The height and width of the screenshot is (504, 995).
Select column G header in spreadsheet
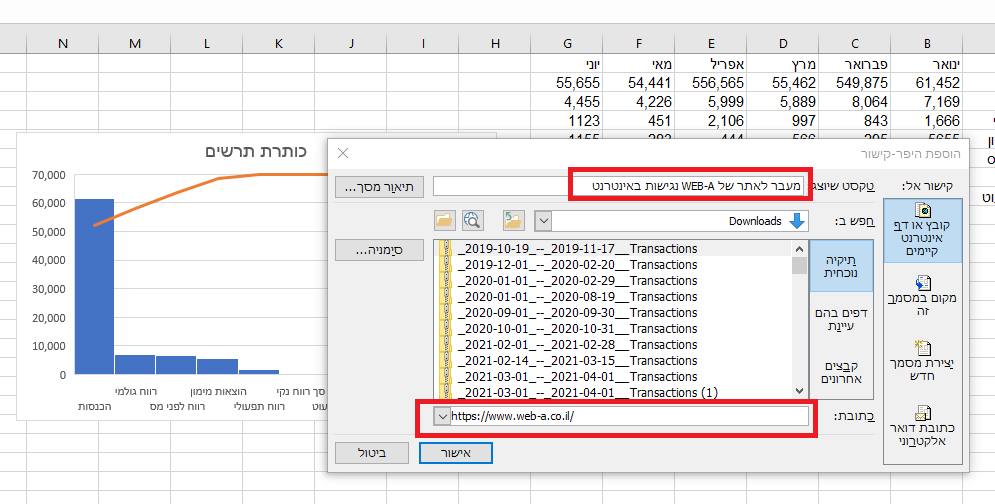pos(567,43)
